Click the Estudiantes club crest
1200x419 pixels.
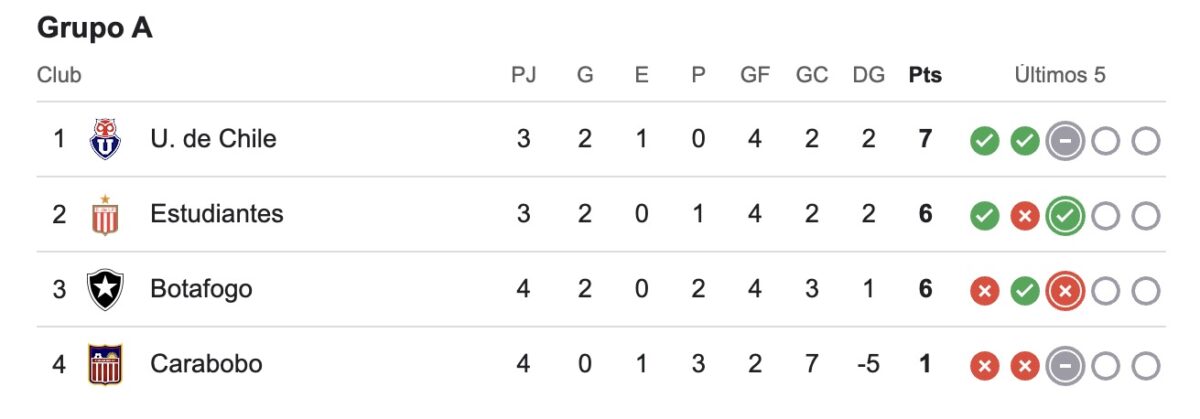pos(105,214)
